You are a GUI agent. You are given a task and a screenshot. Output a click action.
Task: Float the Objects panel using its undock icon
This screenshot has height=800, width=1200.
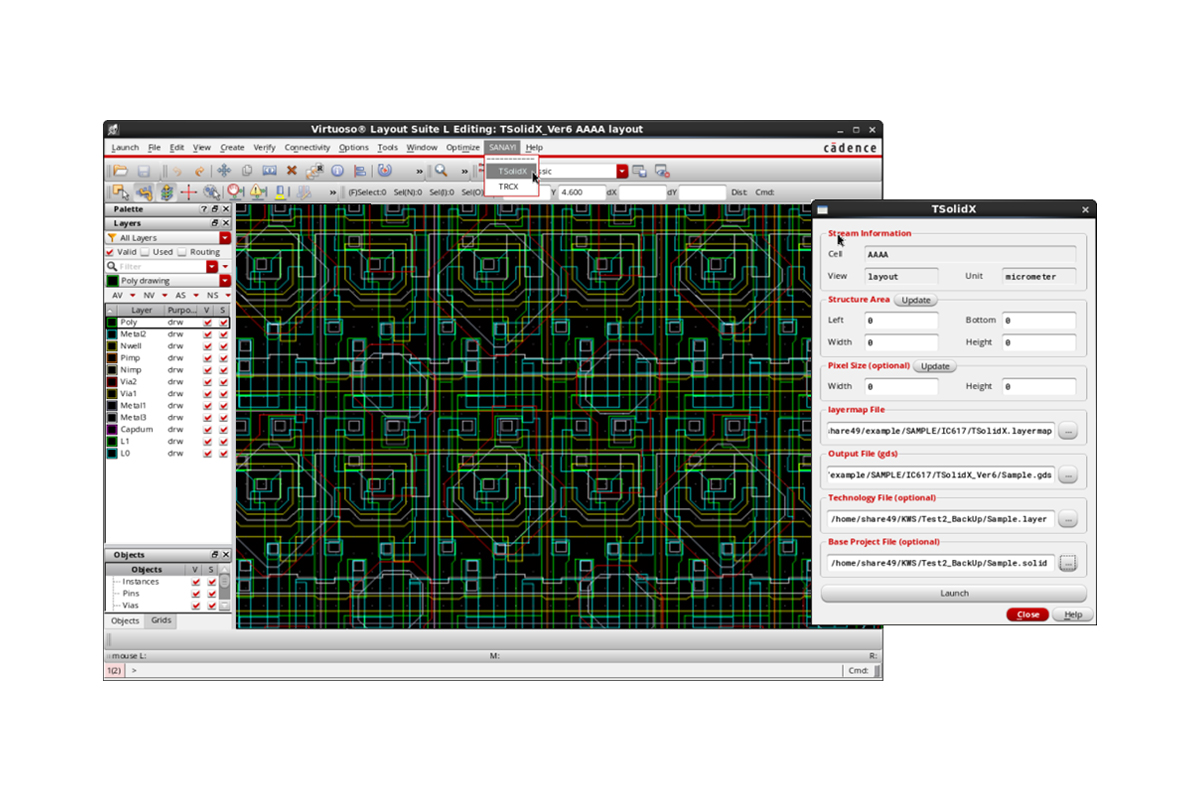214,554
